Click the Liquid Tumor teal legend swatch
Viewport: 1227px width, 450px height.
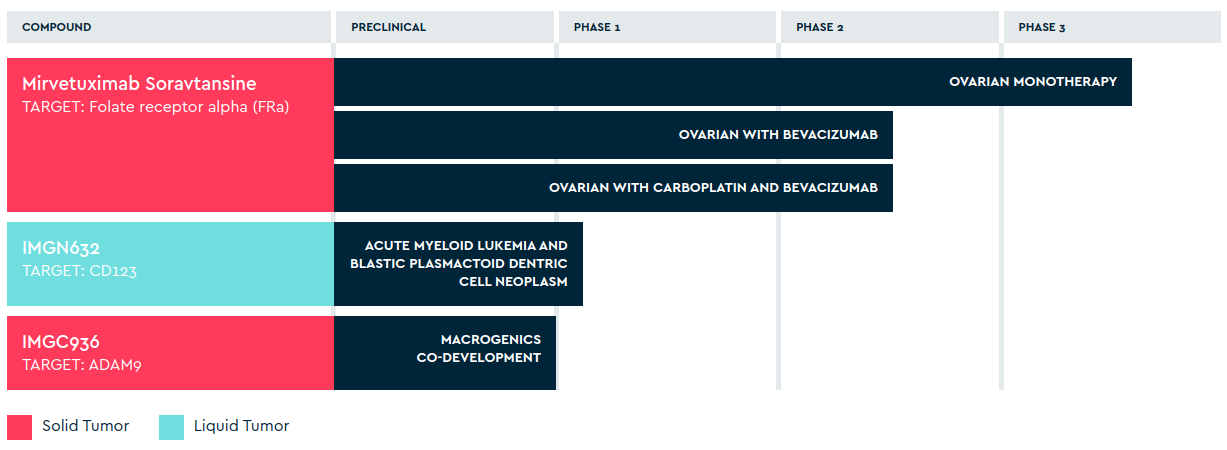click(171, 427)
